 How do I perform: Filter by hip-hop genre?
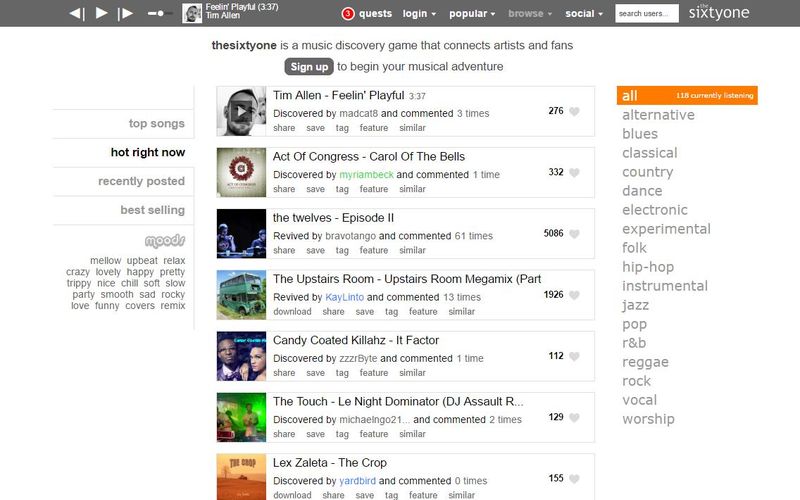coord(648,267)
